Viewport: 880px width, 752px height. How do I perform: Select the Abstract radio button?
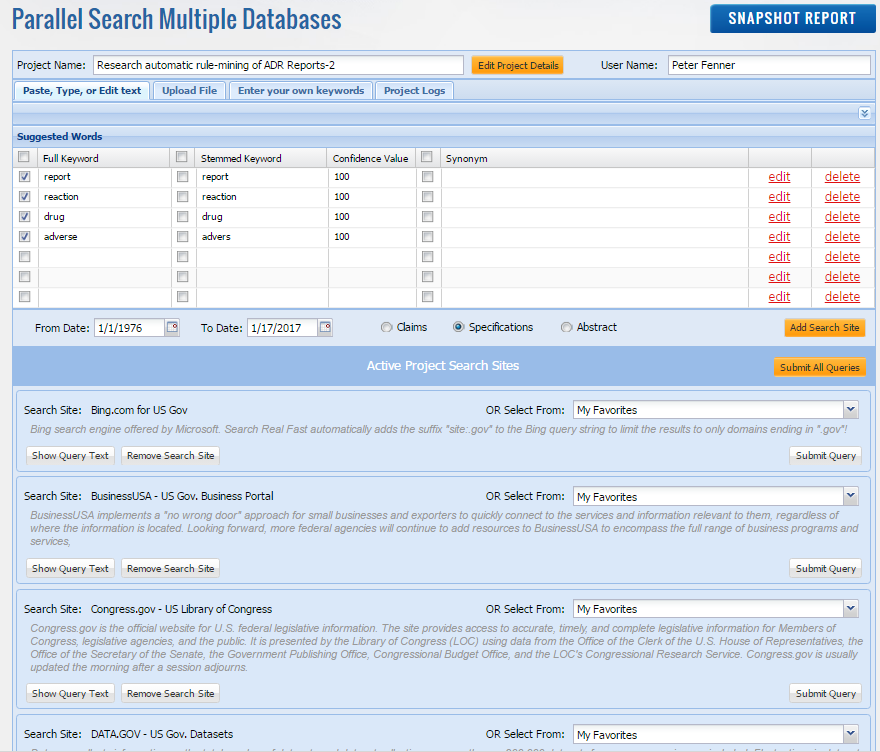[x=566, y=327]
